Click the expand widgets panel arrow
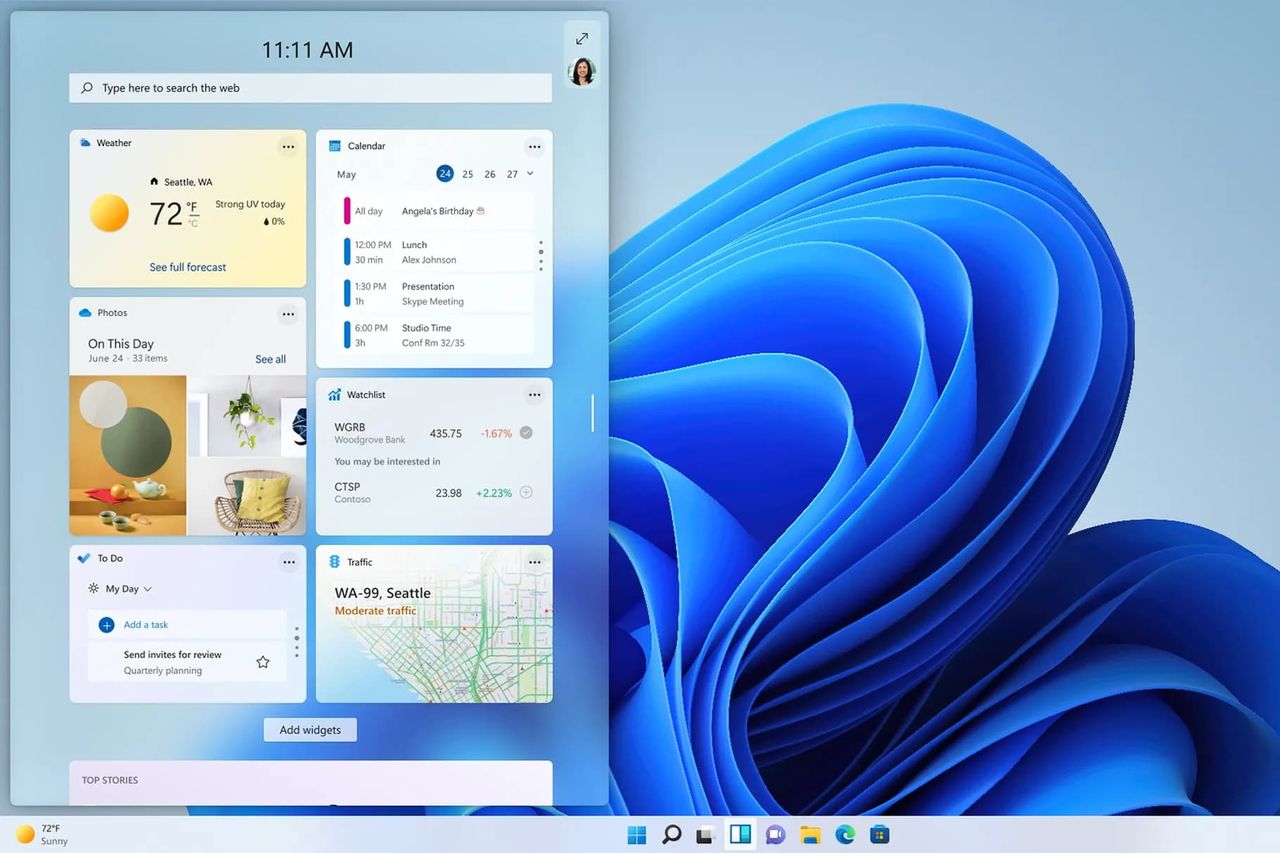The height and width of the screenshot is (853, 1280). [581, 38]
